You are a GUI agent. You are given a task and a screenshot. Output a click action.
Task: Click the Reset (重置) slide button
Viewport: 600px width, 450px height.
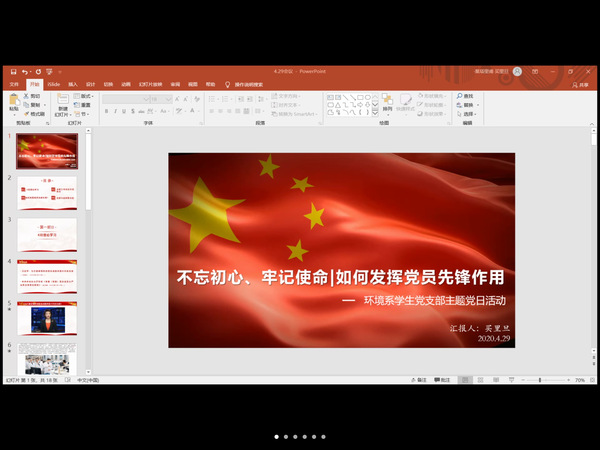tap(84, 105)
